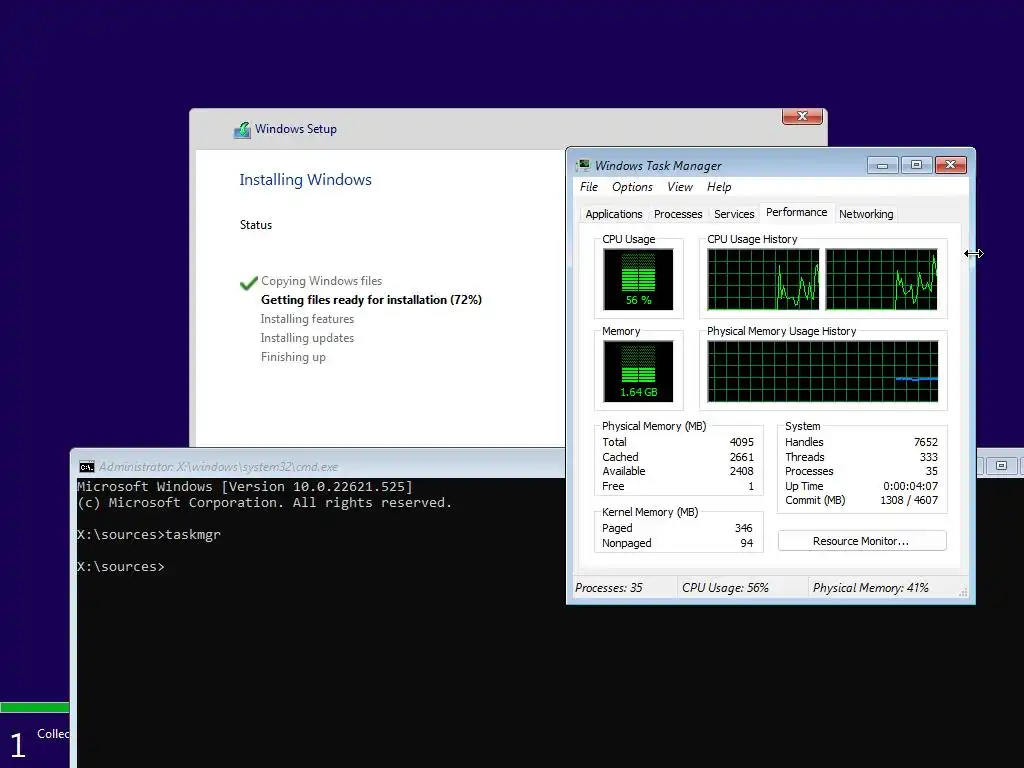The width and height of the screenshot is (1024, 768).
Task: Click the green checkmark beside Copying Windows files
Action: pyautogui.click(x=249, y=283)
